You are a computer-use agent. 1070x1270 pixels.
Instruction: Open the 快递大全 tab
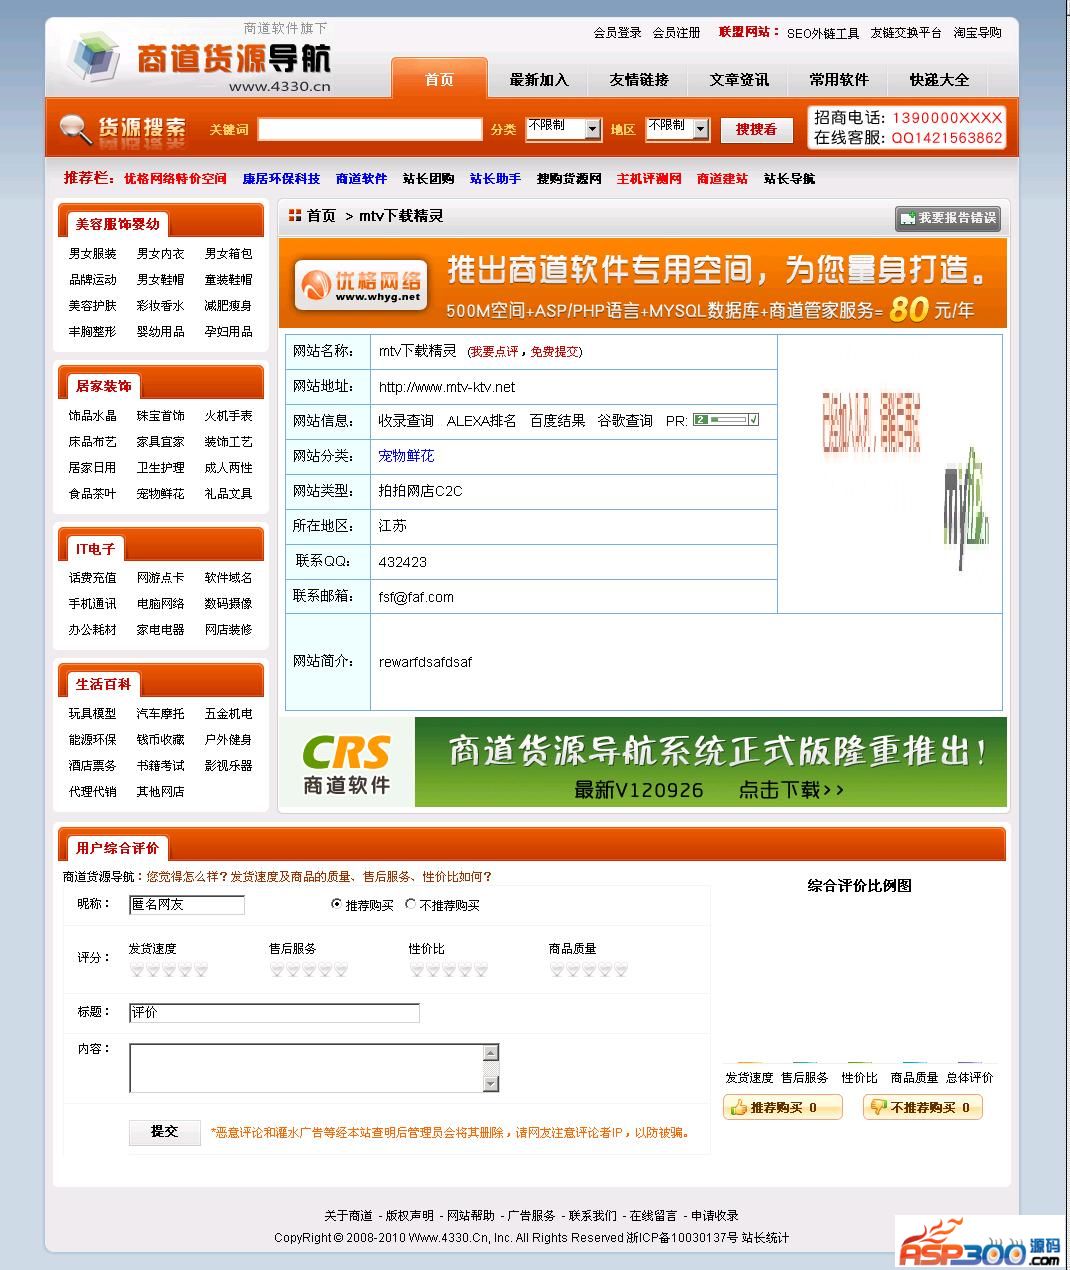(939, 79)
